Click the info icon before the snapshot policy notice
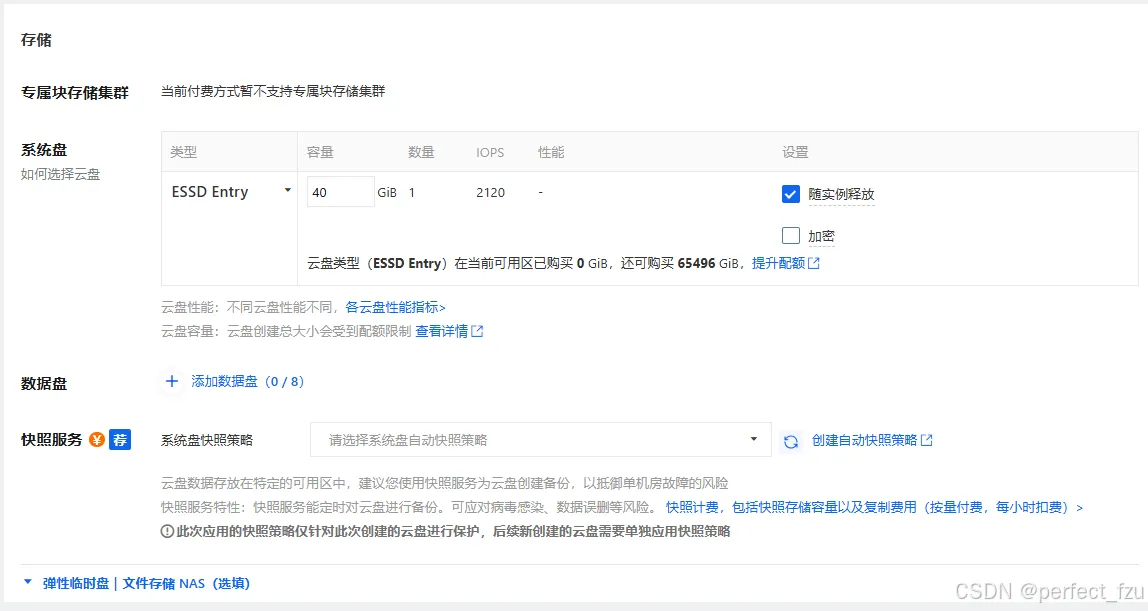The height and width of the screenshot is (611, 1148). [169, 531]
